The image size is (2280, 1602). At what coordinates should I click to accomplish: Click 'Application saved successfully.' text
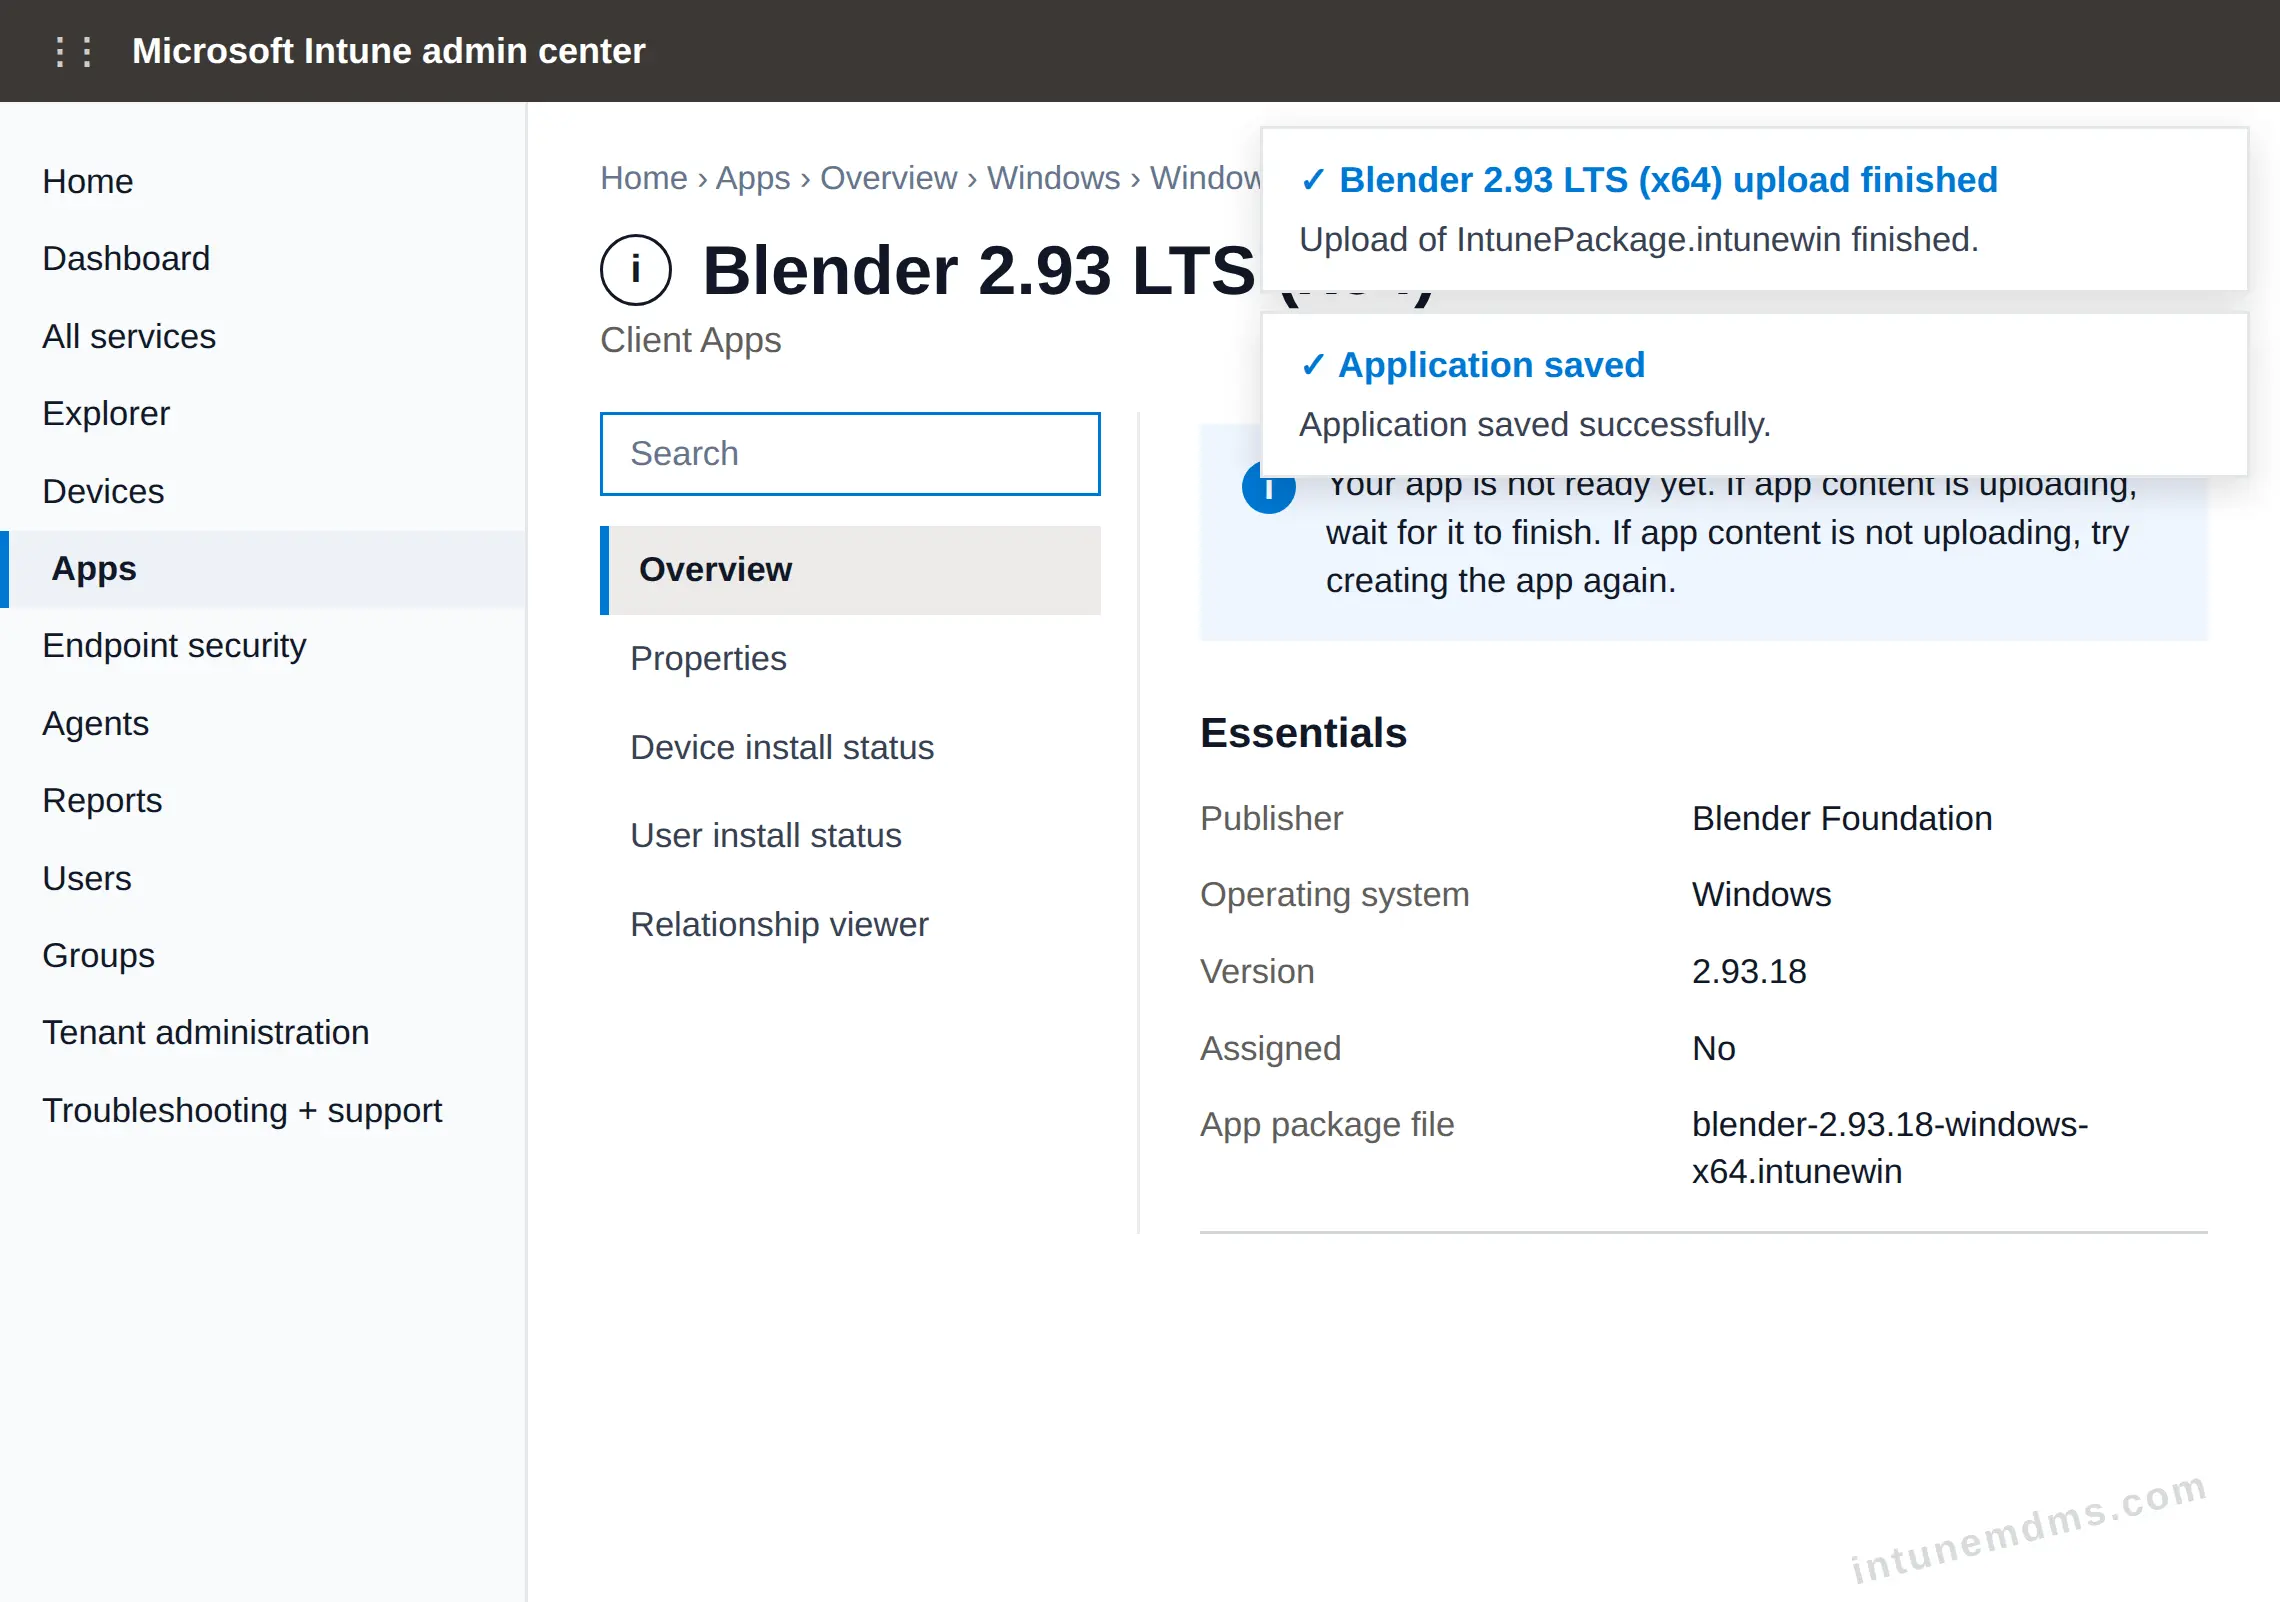[x=1535, y=425]
